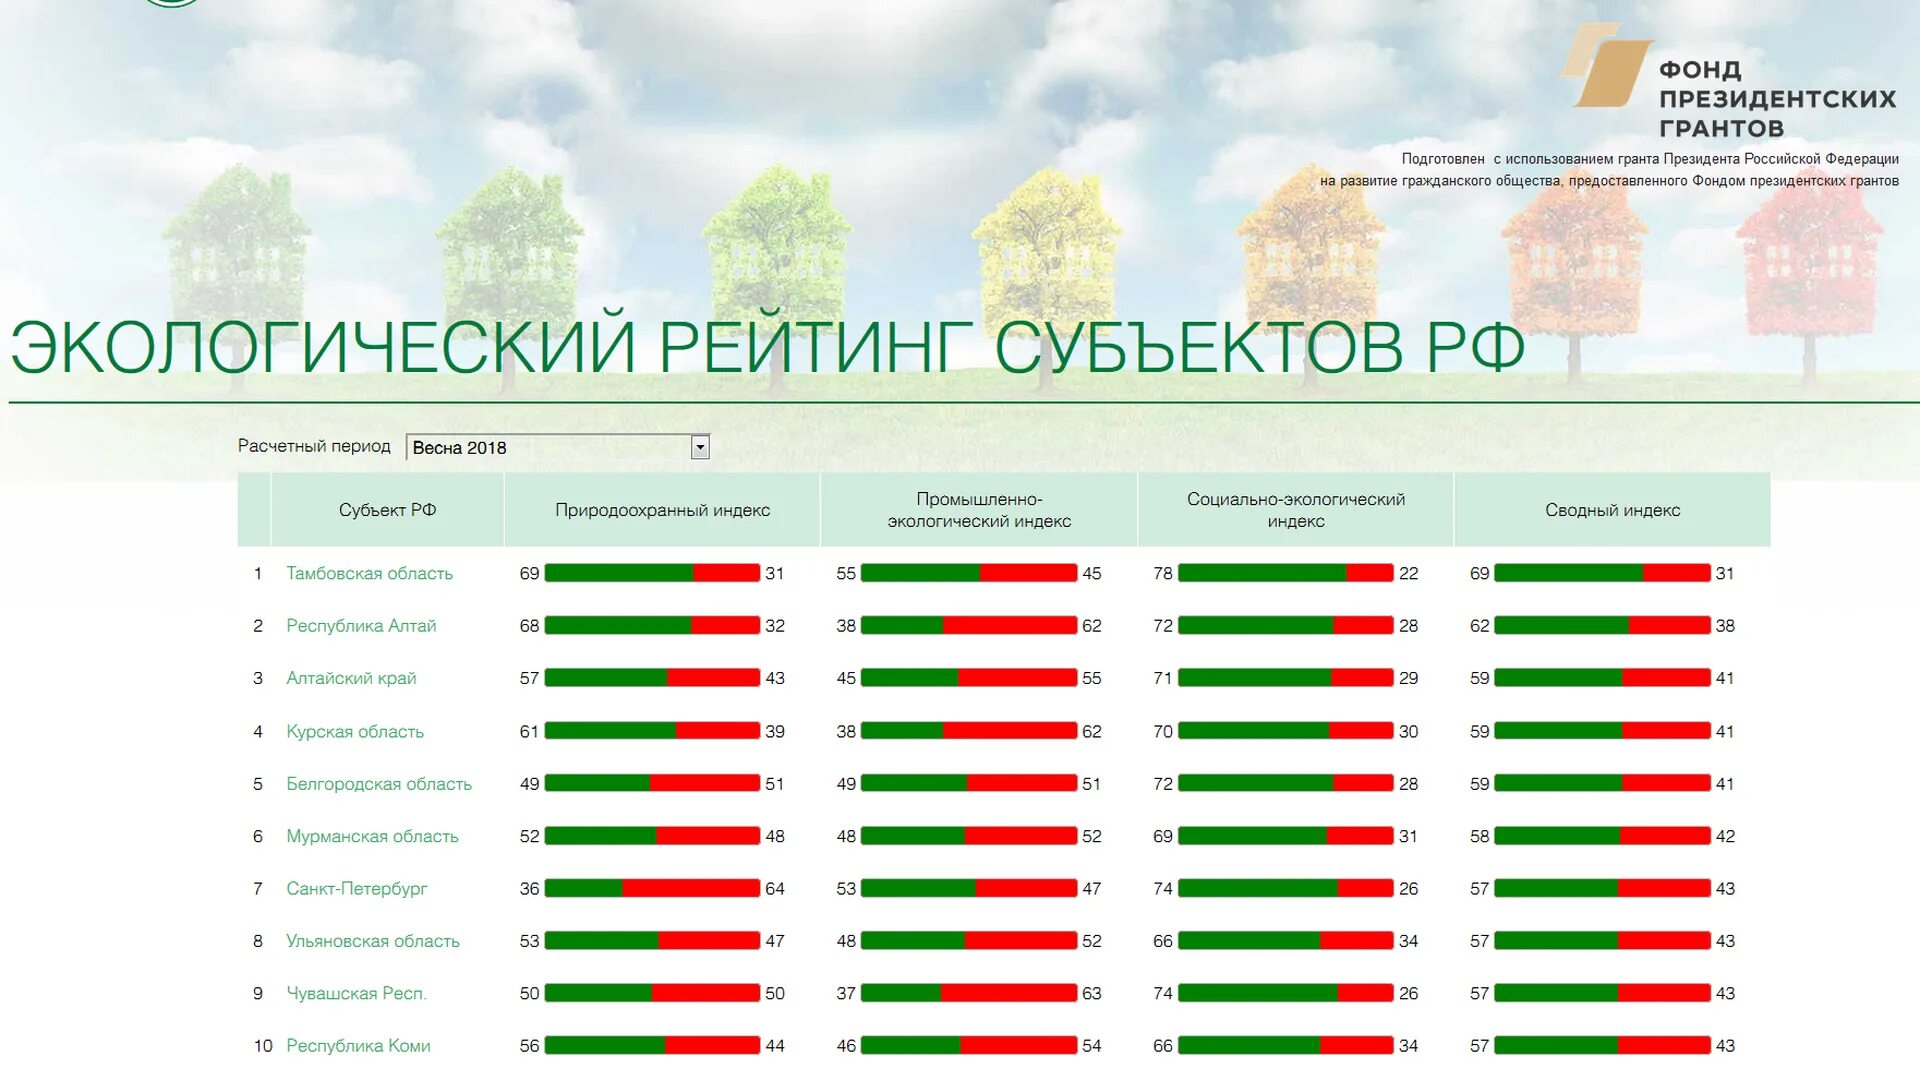Click the Фонд президентских грантов logo
Screen dimensions: 1920x1080
click(1728, 81)
